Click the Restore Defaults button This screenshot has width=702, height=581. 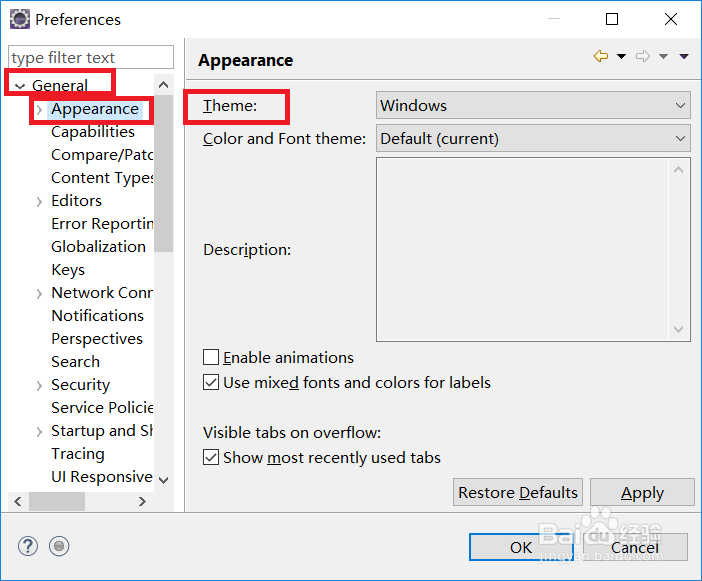pyautogui.click(x=518, y=492)
